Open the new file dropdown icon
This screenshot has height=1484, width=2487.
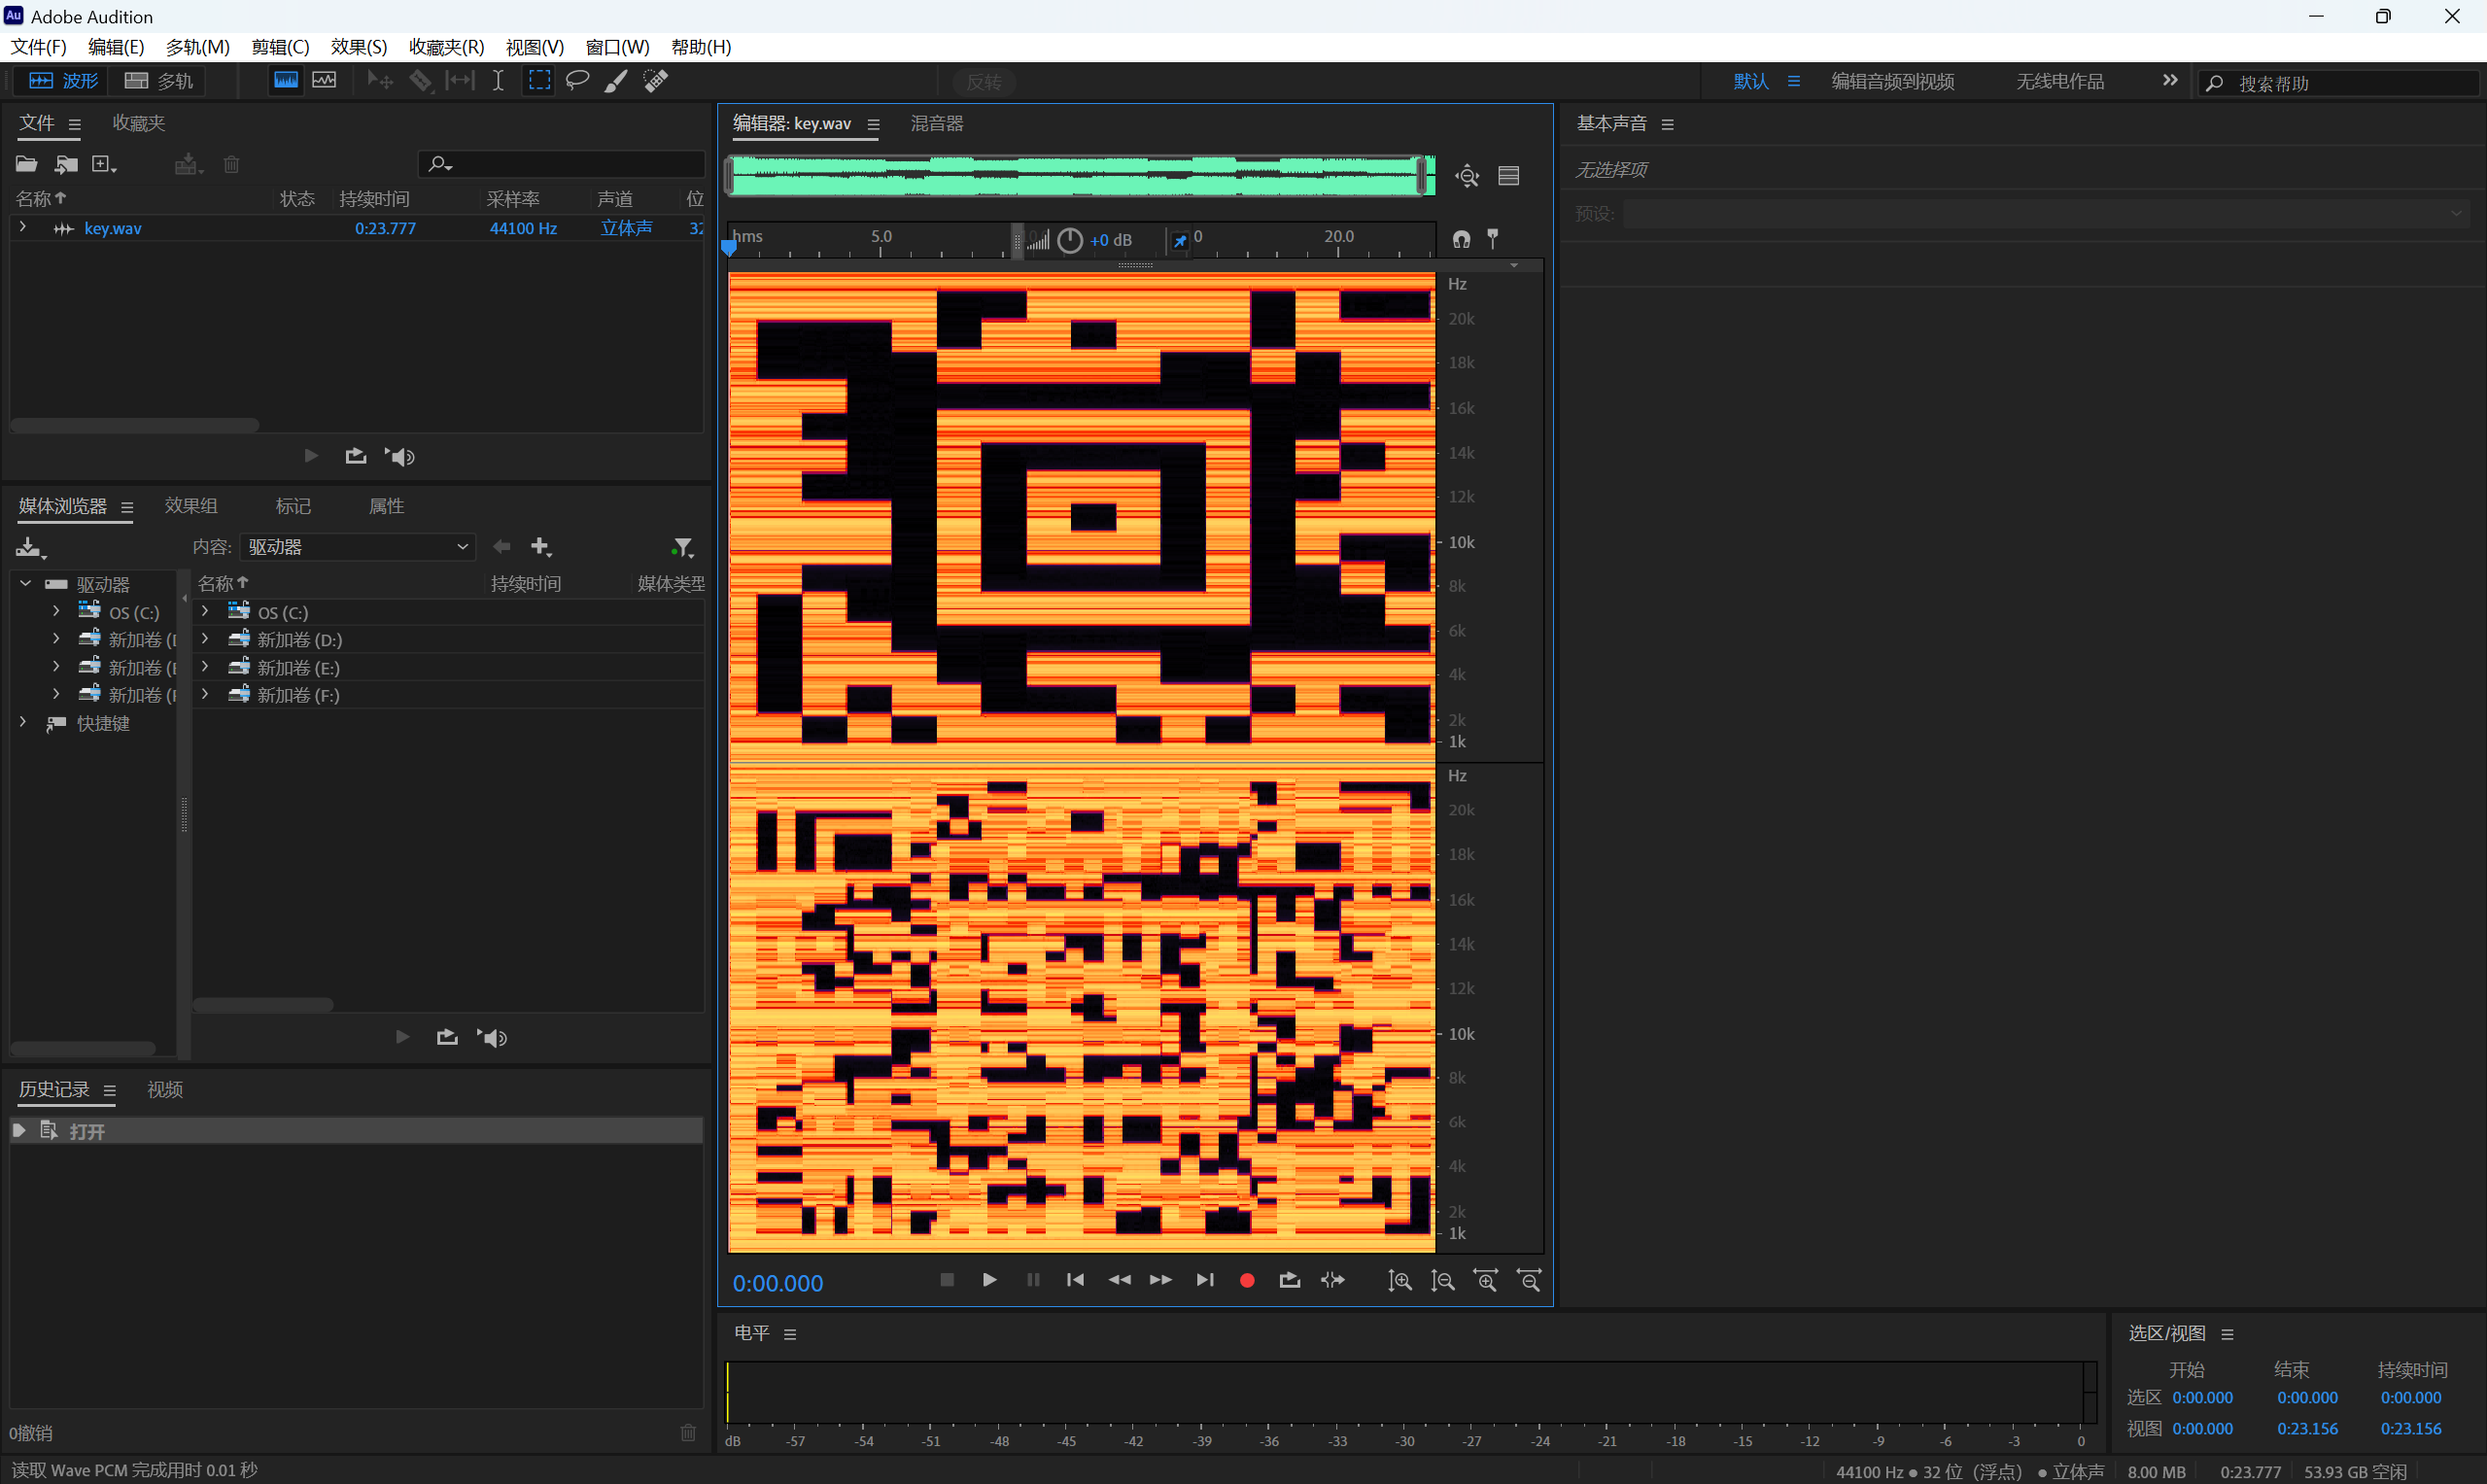(104, 164)
